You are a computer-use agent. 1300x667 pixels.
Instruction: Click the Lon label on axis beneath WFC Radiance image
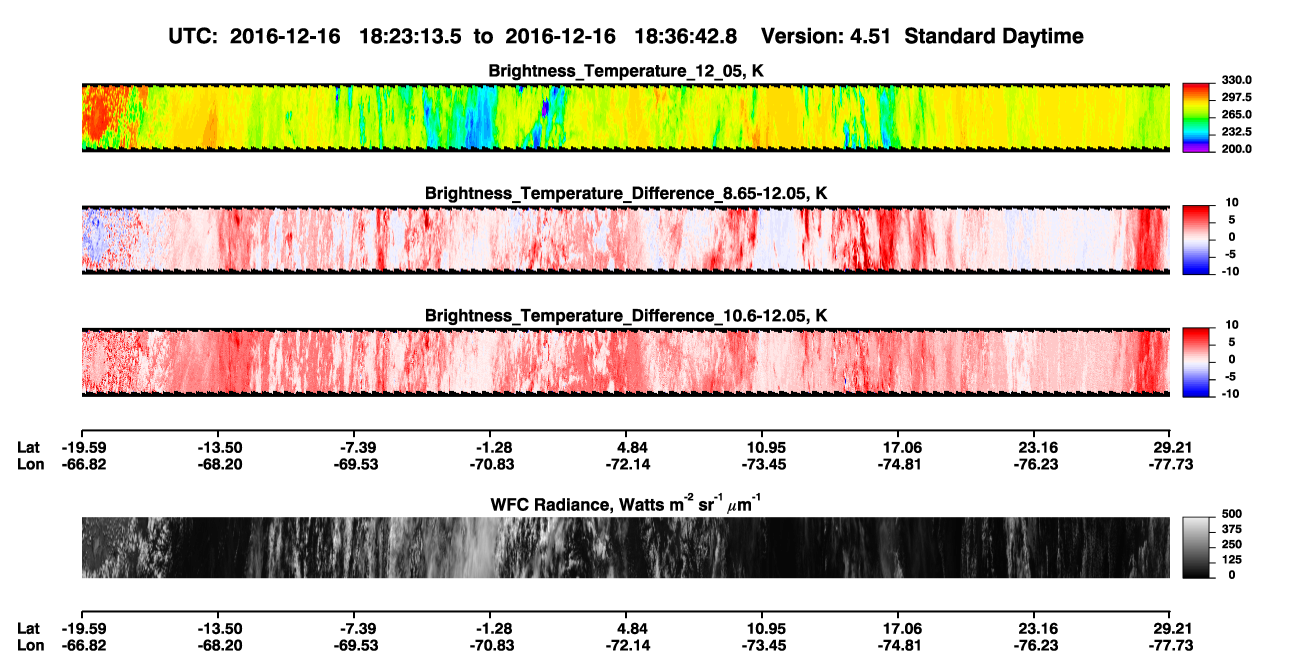[x=29, y=645]
